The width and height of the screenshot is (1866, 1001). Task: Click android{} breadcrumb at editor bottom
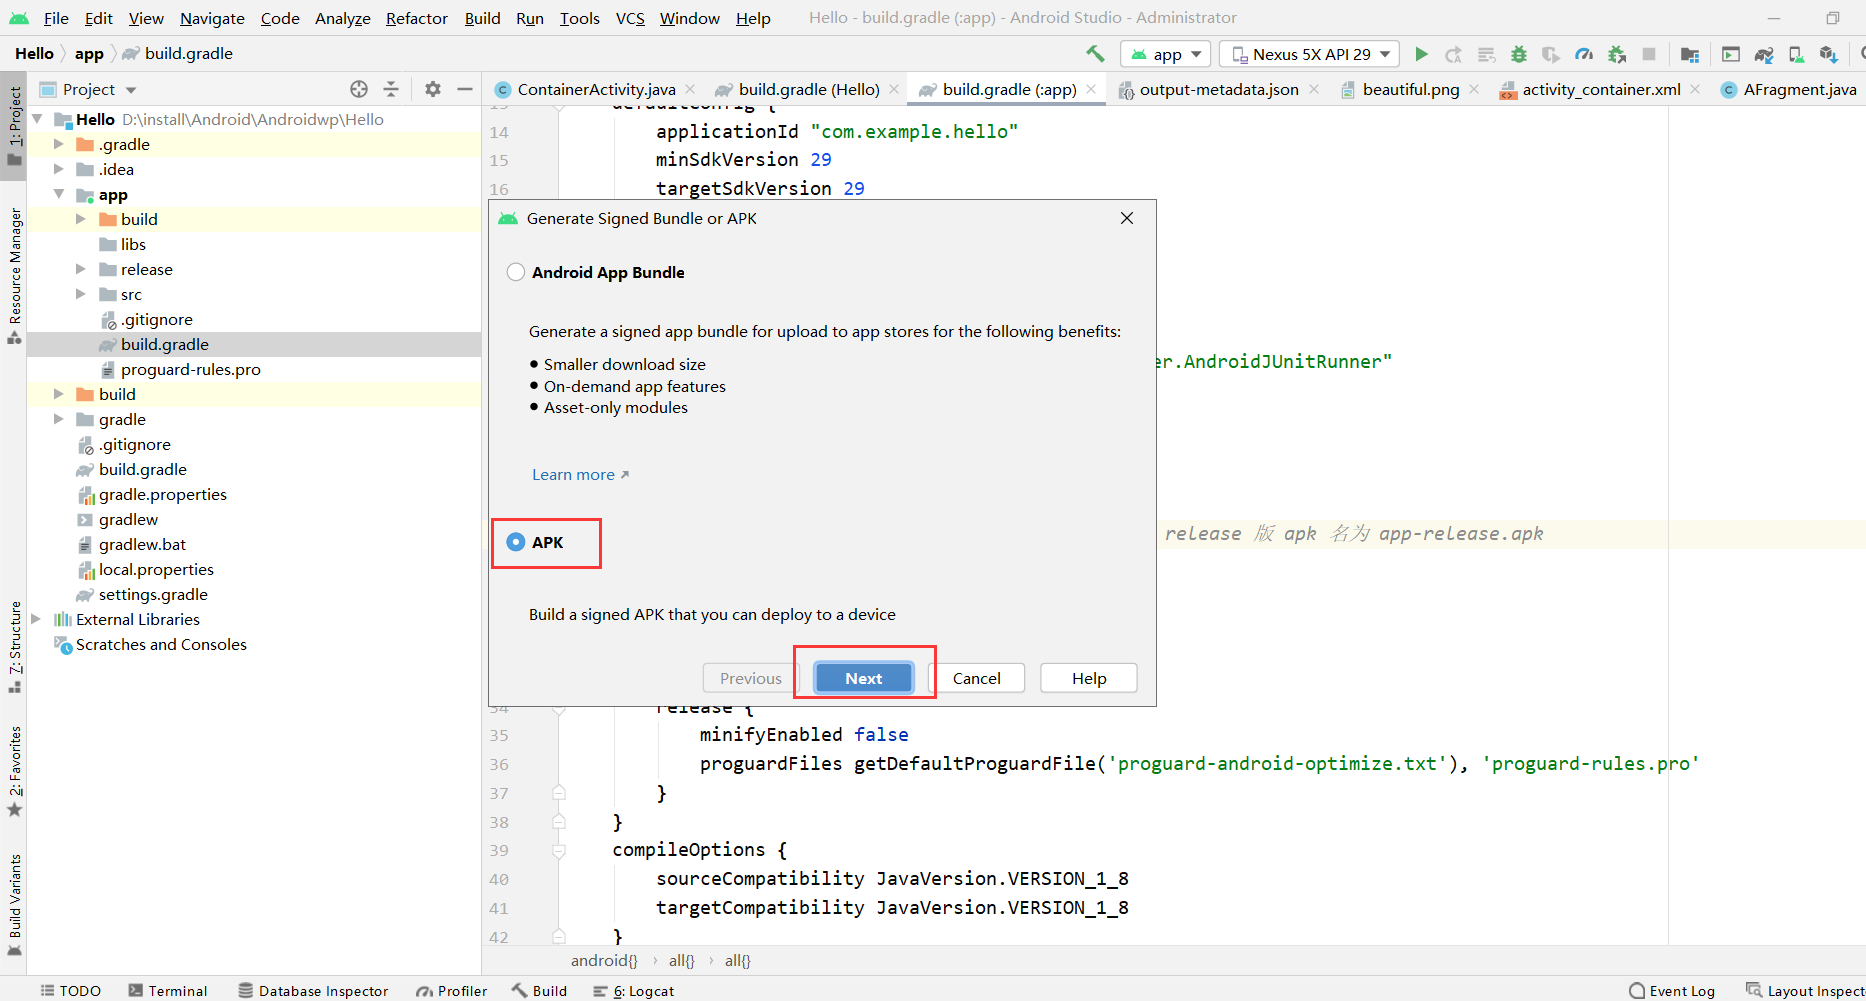pos(604,960)
